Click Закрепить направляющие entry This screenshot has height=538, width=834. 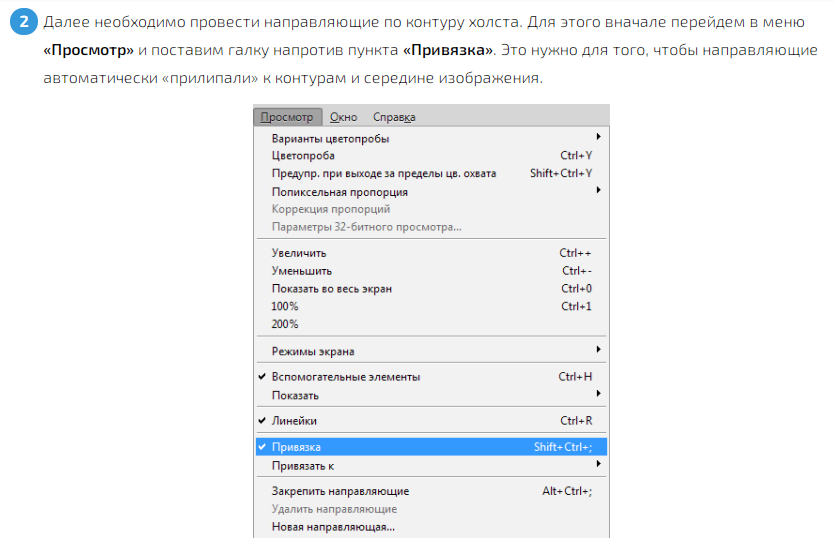(340, 491)
